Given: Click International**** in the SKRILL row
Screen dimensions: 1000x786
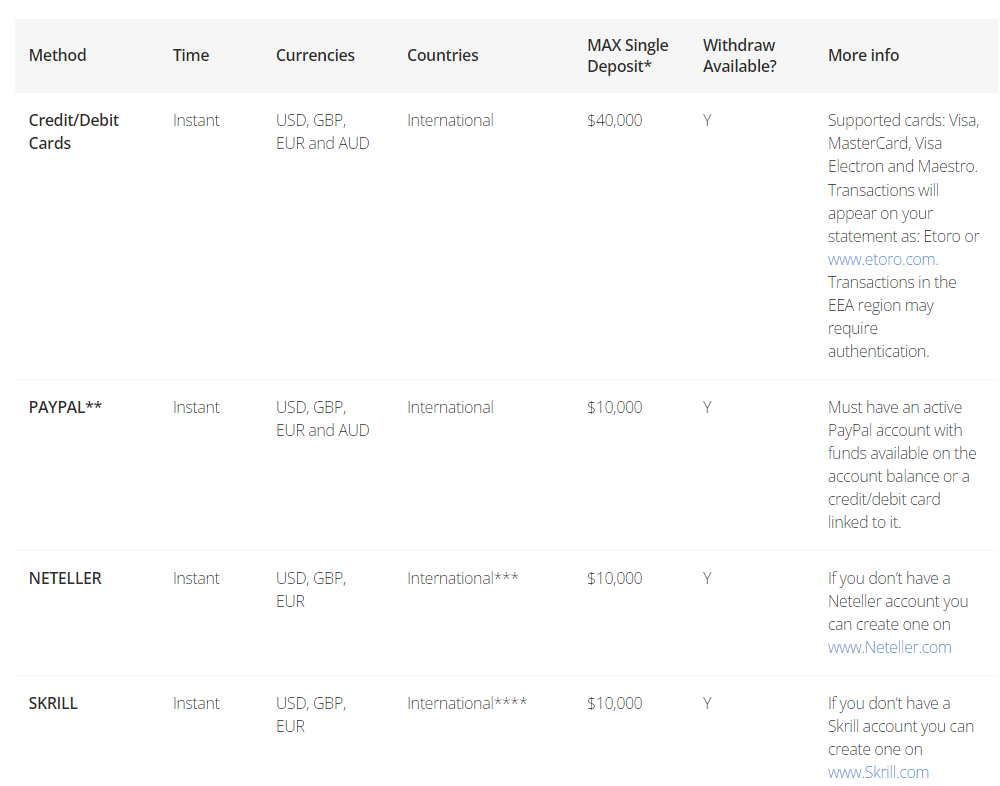Looking at the screenshot, I should [x=467, y=703].
